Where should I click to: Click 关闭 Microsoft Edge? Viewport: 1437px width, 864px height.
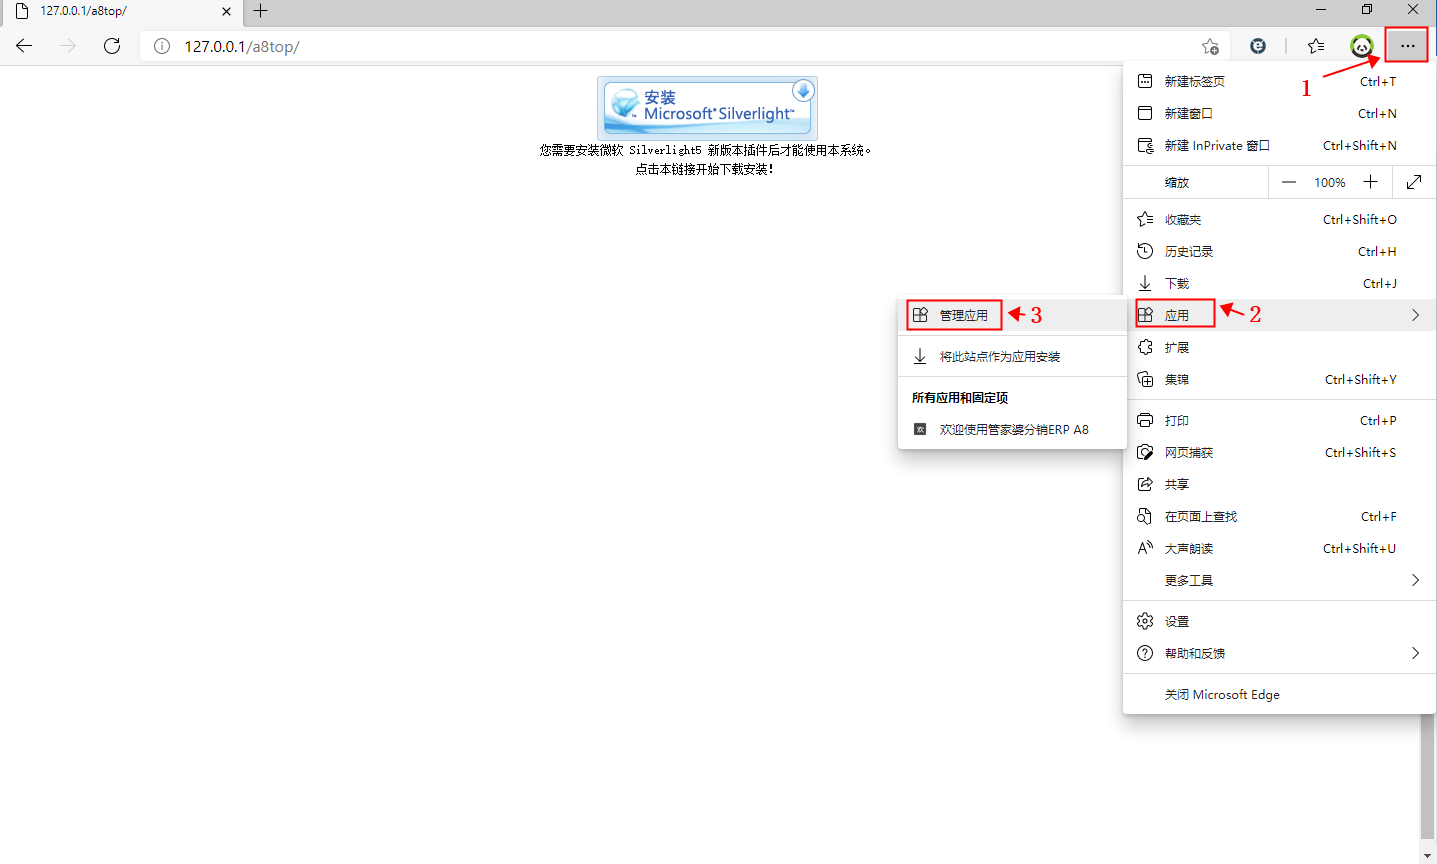click(1279, 694)
